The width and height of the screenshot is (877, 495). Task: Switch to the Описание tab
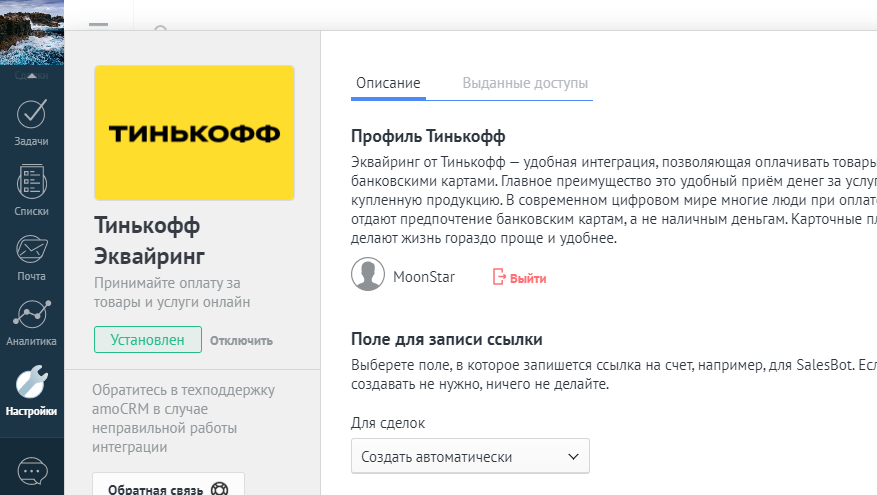tap(388, 83)
